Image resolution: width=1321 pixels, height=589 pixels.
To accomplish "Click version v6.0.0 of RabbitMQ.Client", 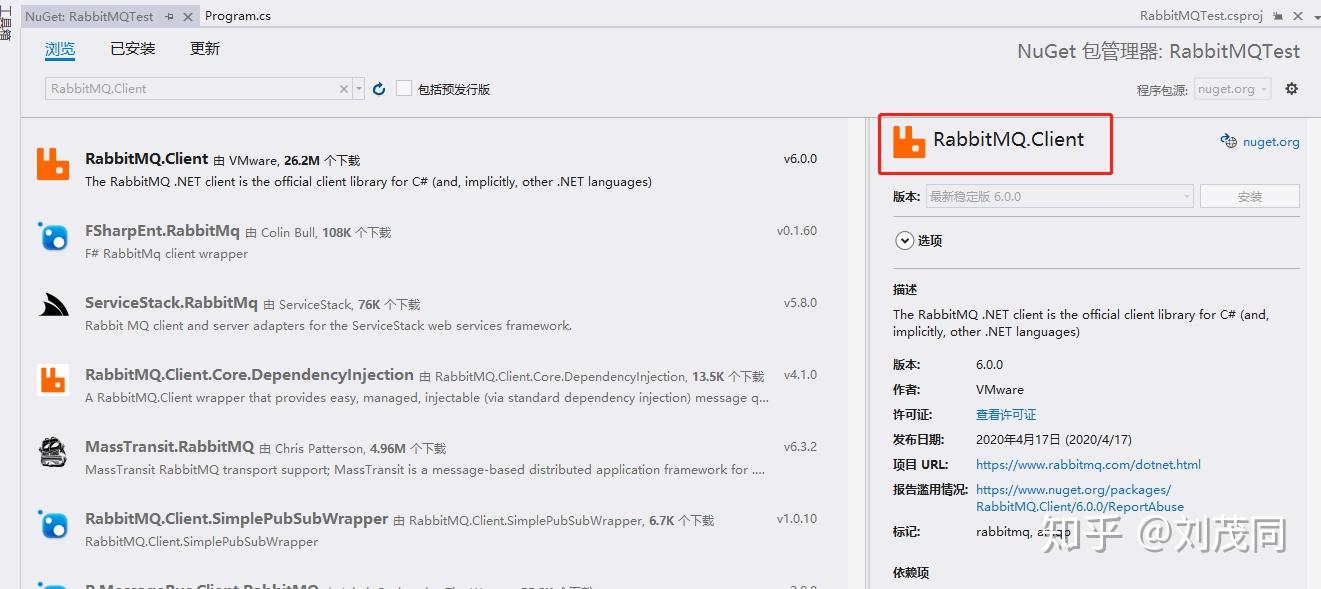I will click(x=800, y=159).
